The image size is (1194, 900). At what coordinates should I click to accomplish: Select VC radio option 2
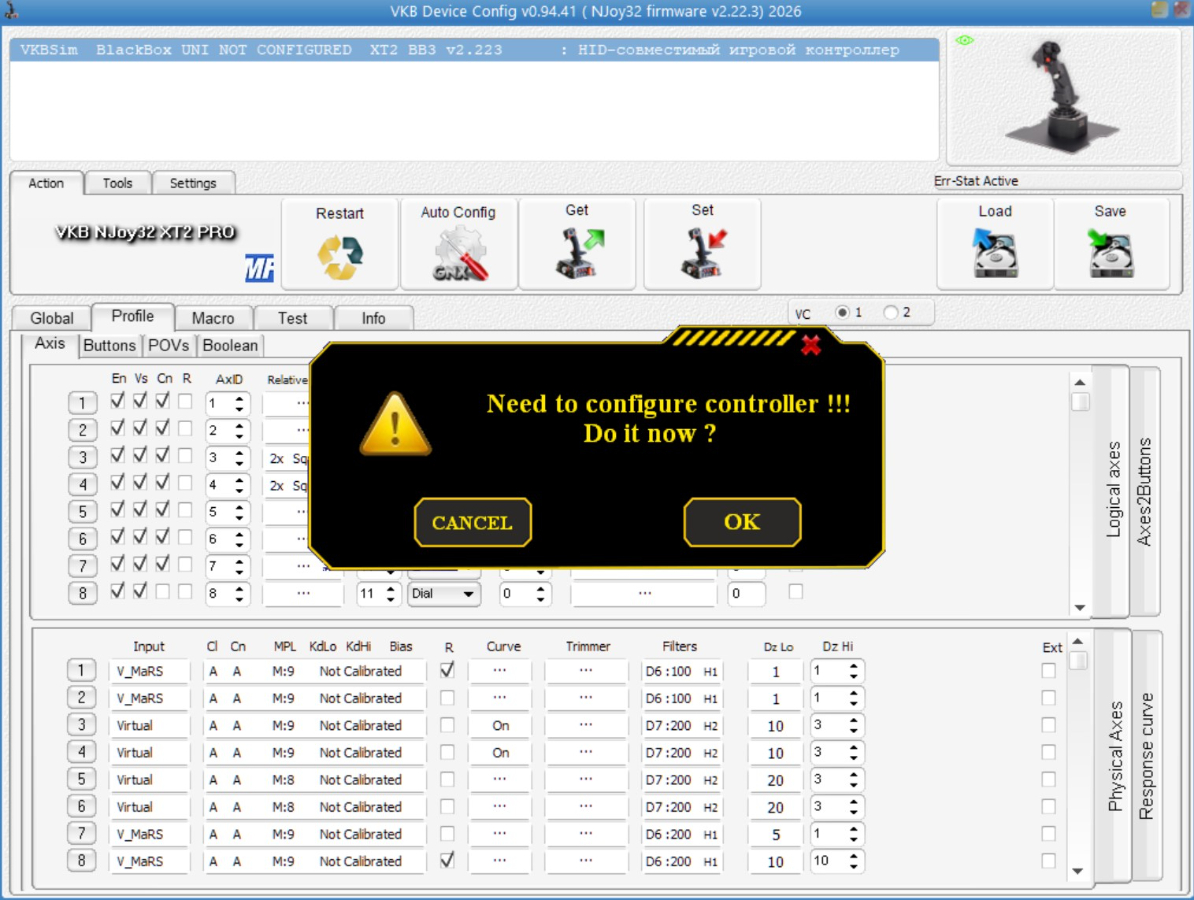[x=890, y=312]
